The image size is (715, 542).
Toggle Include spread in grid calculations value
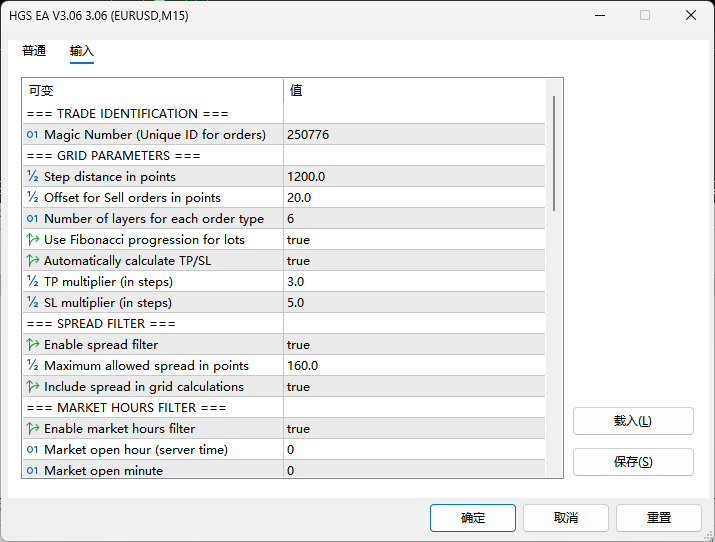click(298, 387)
